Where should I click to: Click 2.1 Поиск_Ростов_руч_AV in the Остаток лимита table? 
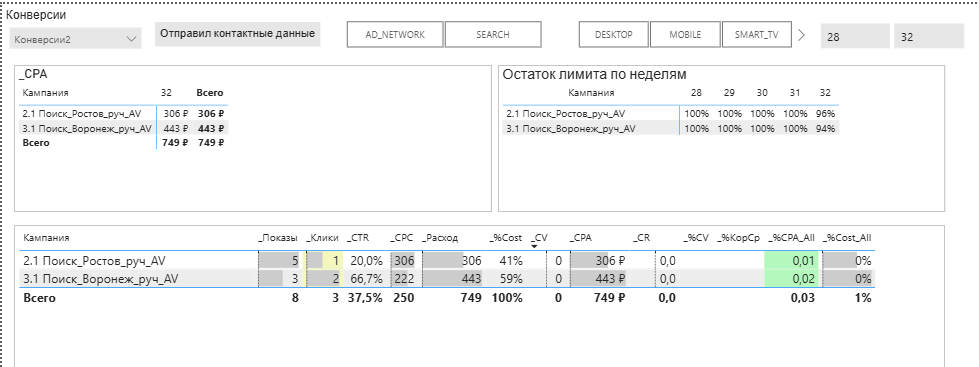click(x=566, y=114)
